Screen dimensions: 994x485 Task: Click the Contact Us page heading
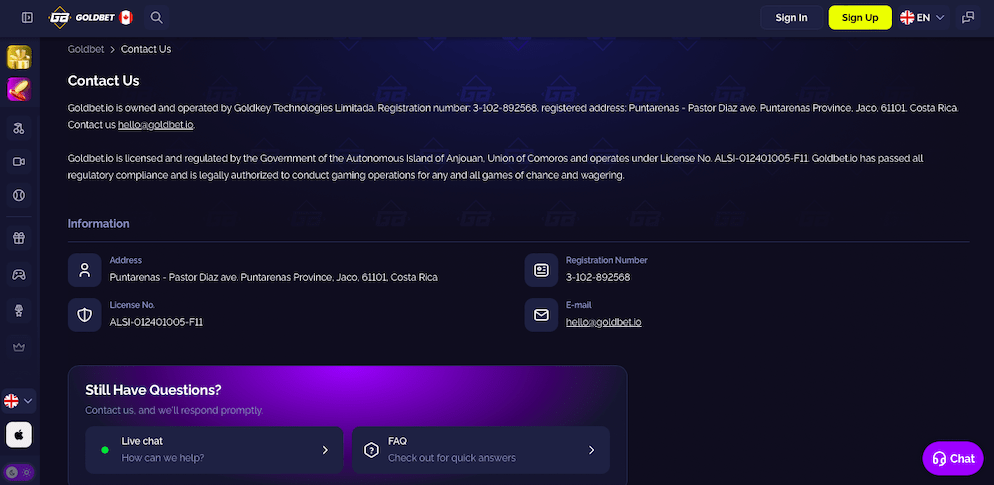click(103, 81)
